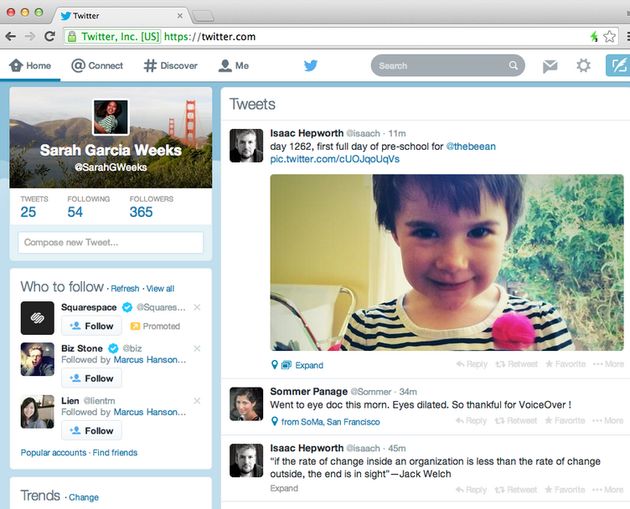This screenshot has height=509, width=630.
Task: Click the Twitter bird logo in navbar
Action: tap(311, 66)
